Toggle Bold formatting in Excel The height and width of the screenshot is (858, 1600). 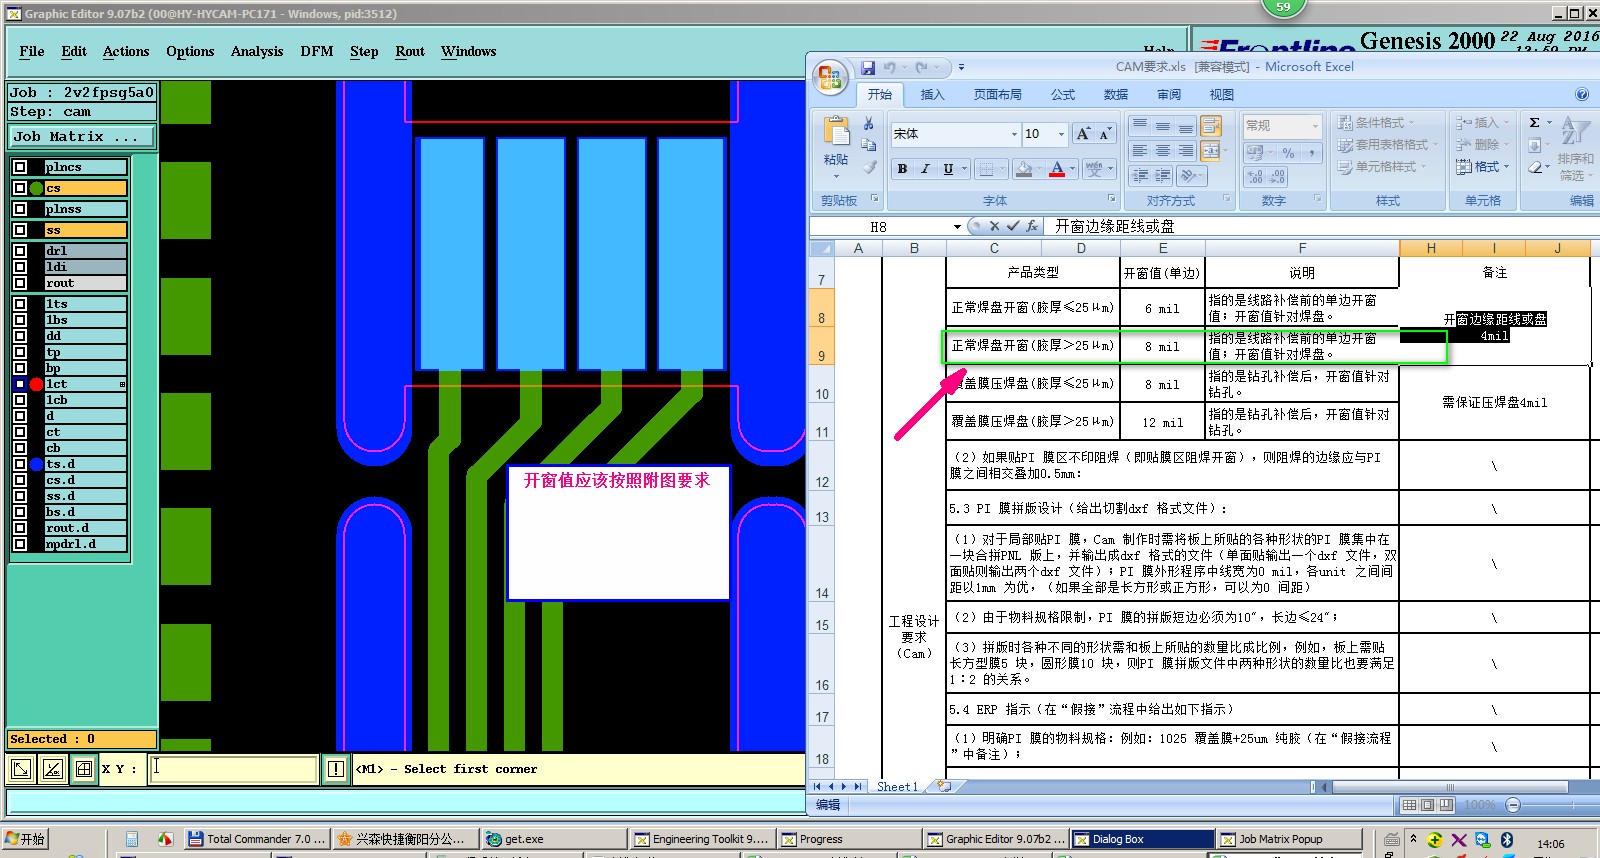(902, 169)
